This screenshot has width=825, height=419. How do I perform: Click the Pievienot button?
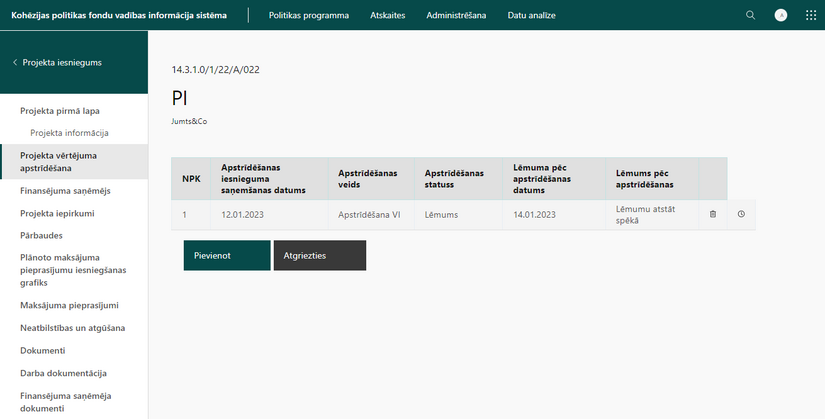click(x=227, y=255)
